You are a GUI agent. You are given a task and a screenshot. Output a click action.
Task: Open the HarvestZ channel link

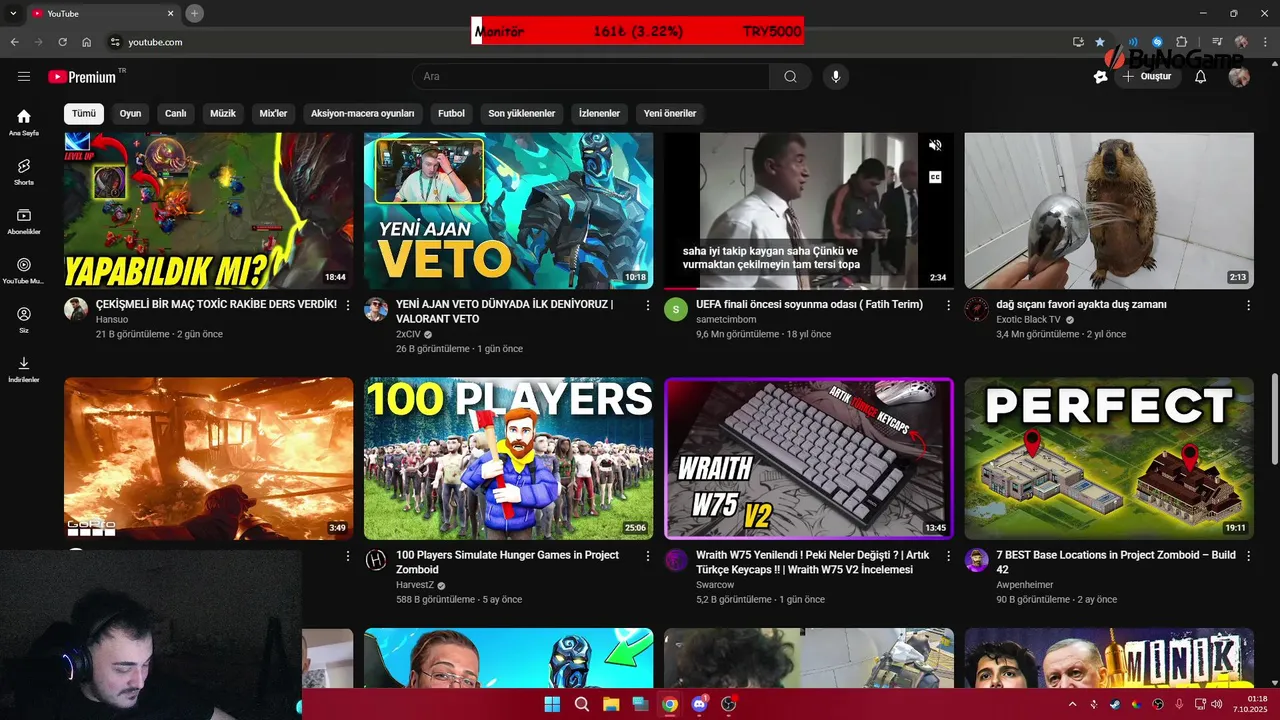pyautogui.click(x=415, y=585)
